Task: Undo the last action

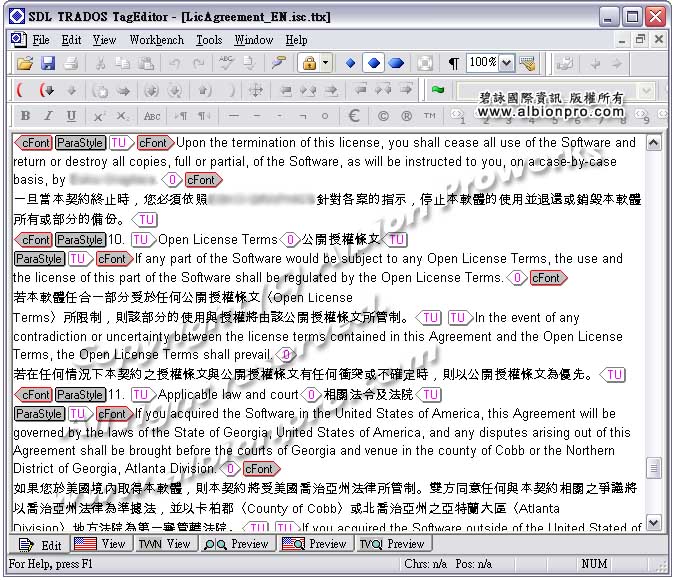Action: [175, 63]
